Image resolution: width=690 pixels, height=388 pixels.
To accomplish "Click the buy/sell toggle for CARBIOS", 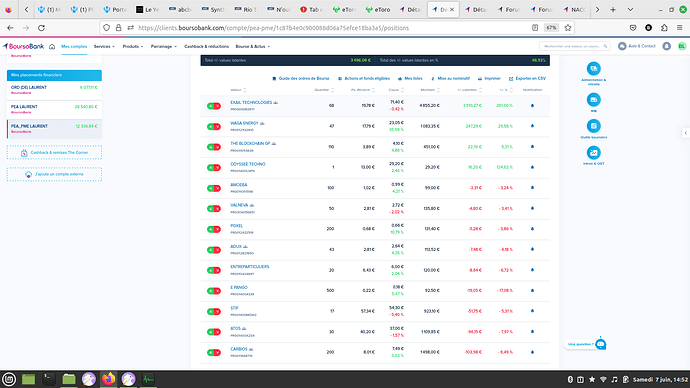I will coord(214,352).
